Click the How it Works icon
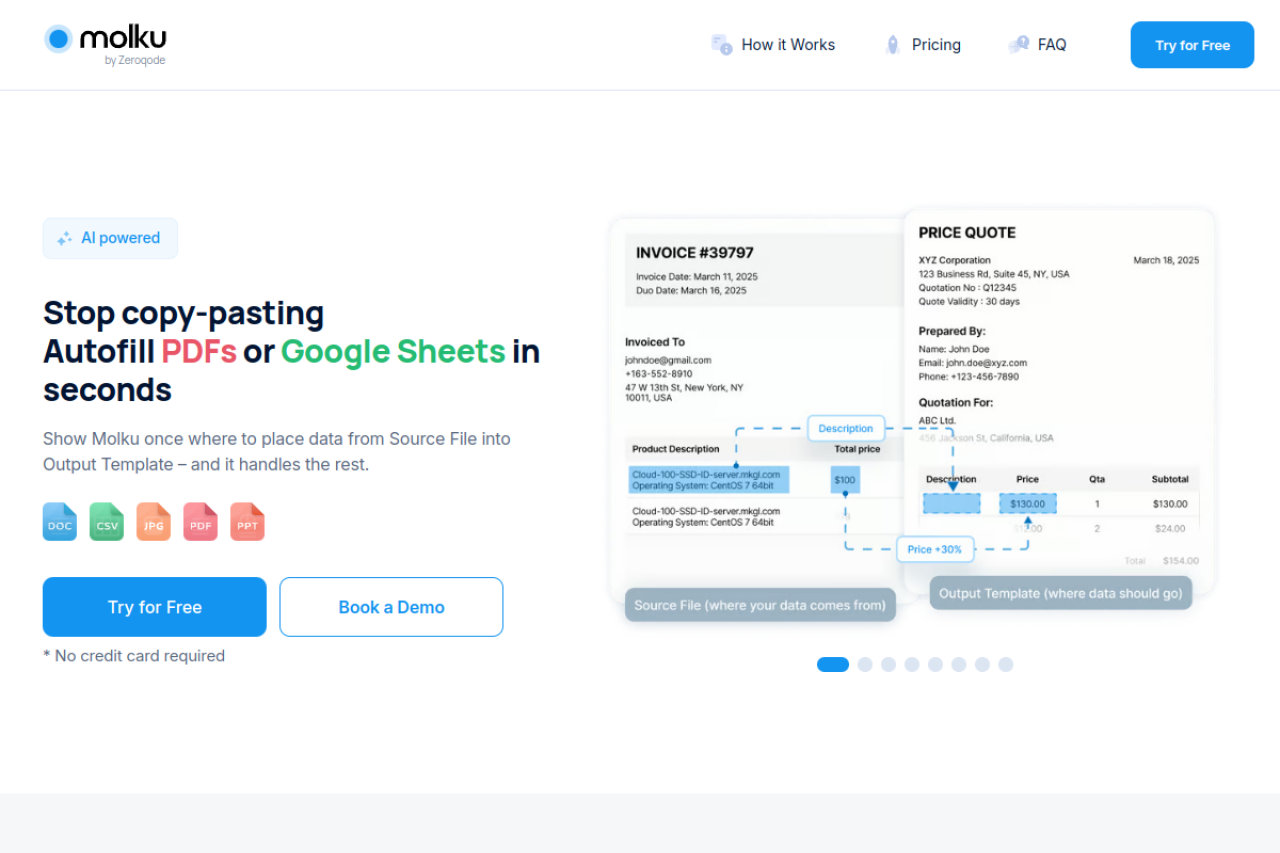This screenshot has height=853, width=1280. coord(721,45)
